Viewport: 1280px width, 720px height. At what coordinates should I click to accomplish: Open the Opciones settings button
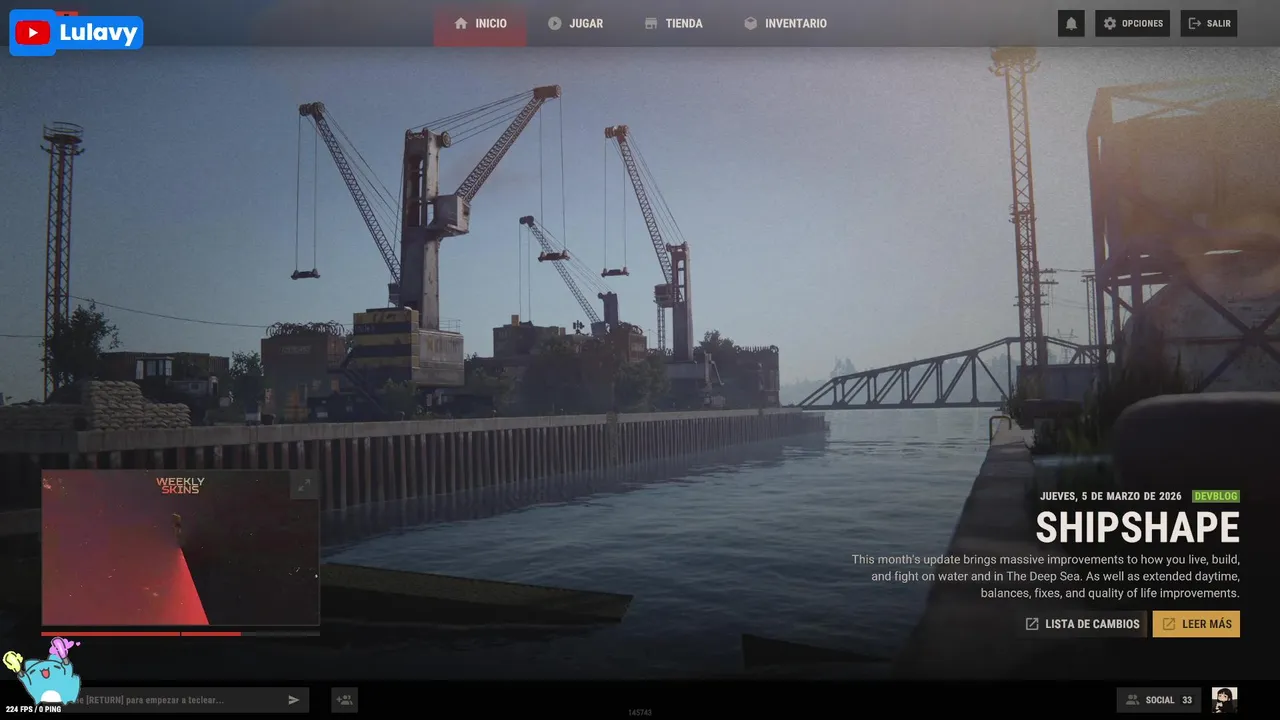(1132, 23)
